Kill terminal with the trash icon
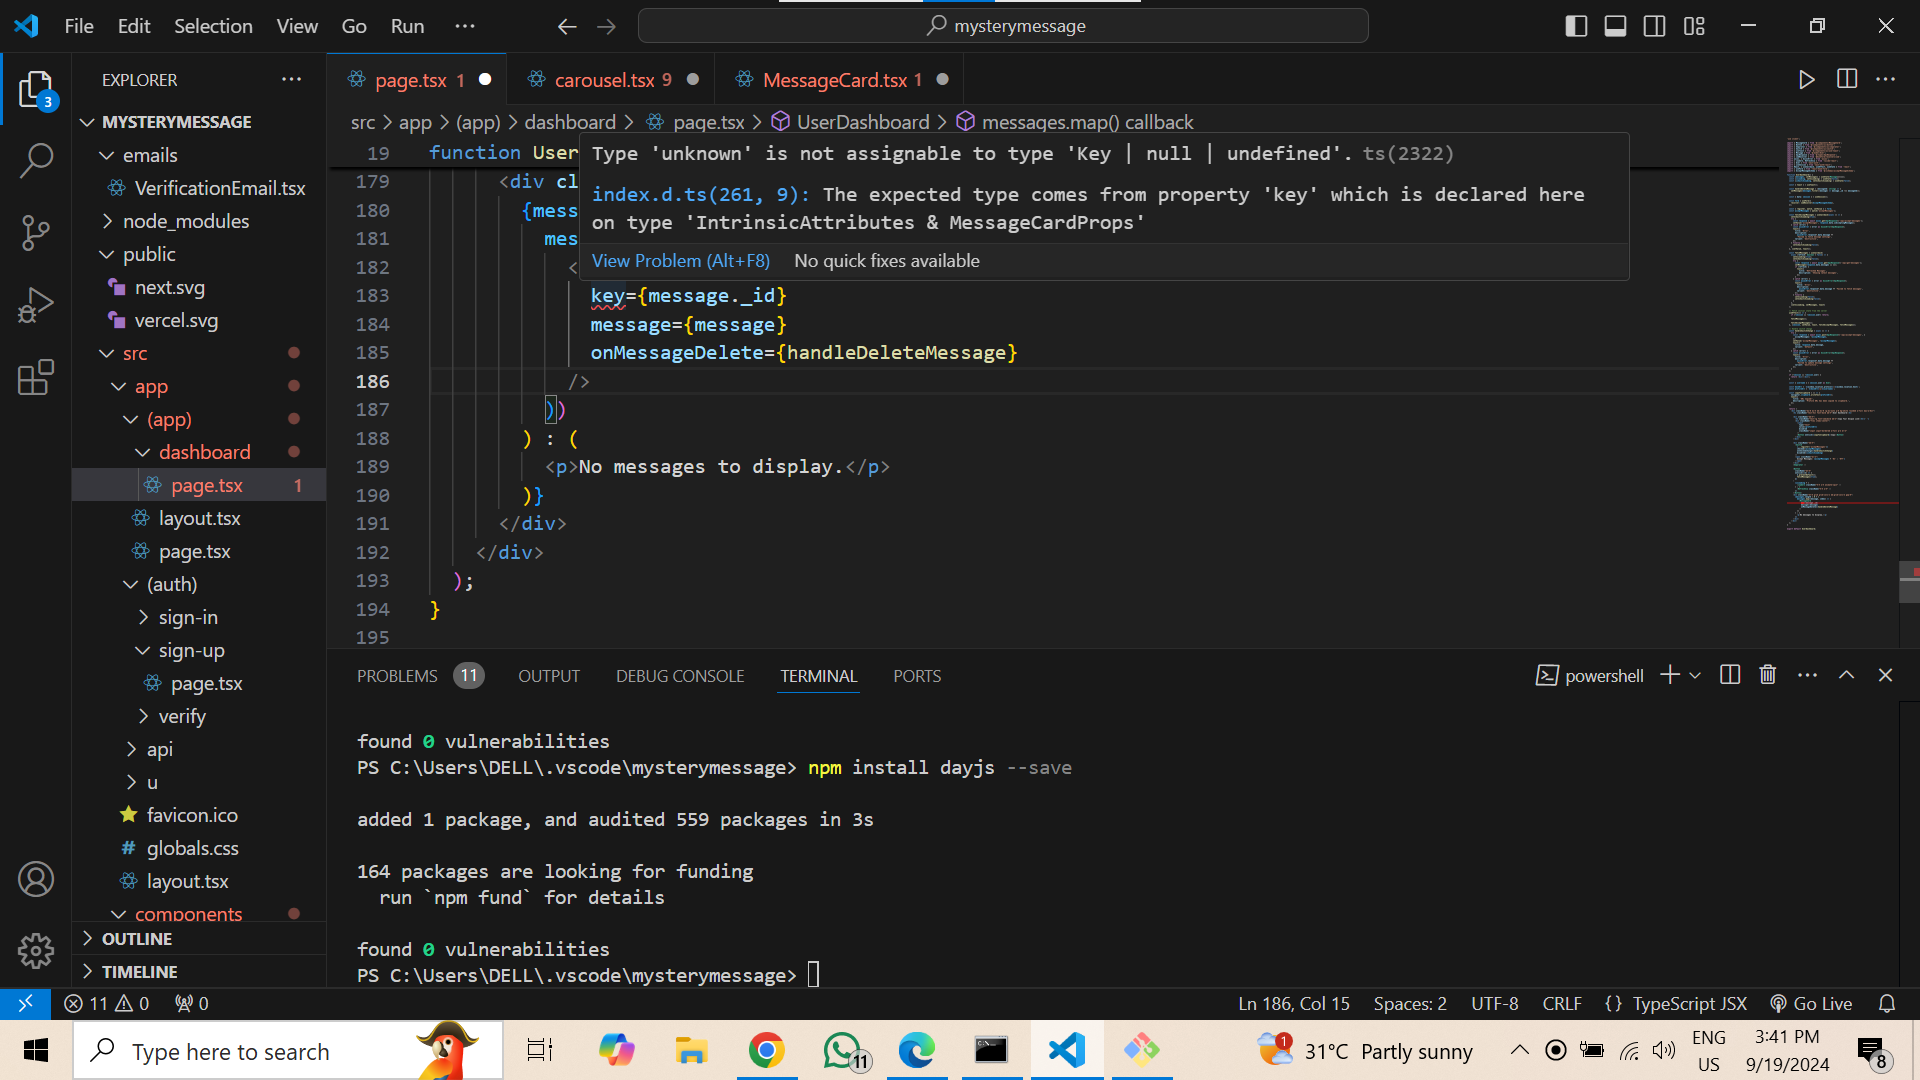The height and width of the screenshot is (1080, 1920). 1767,676
